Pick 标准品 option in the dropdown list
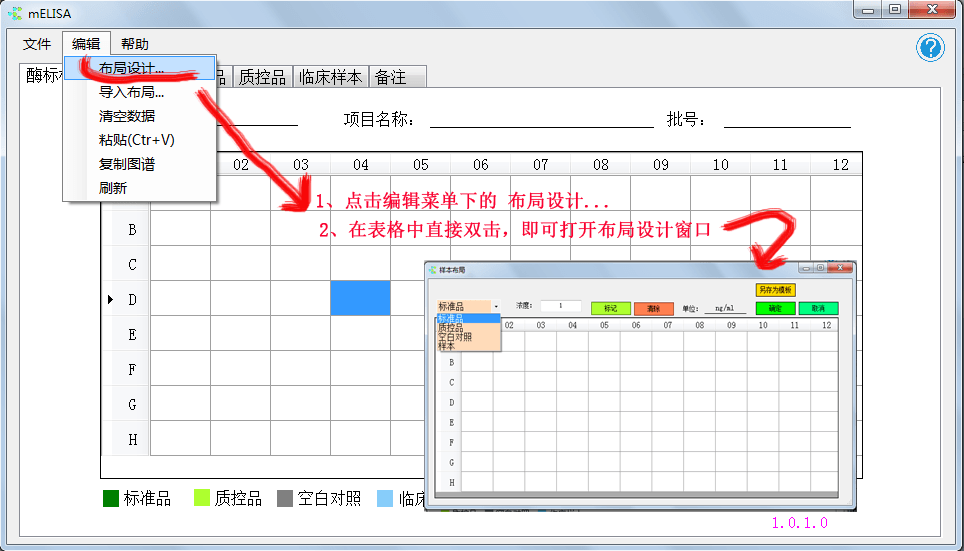Image resolution: width=964 pixels, height=551 pixels. click(468, 319)
